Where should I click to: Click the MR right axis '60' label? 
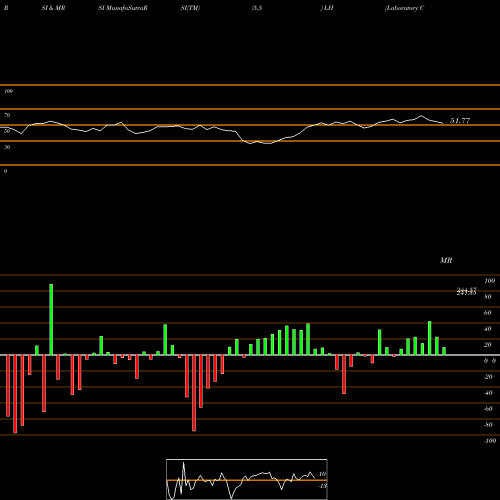[x=487, y=313]
